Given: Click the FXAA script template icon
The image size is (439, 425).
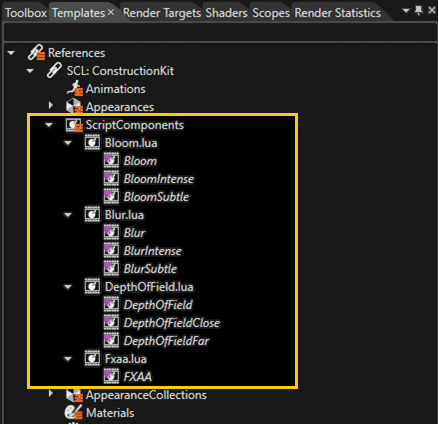Looking at the screenshot, I should click(x=111, y=377).
